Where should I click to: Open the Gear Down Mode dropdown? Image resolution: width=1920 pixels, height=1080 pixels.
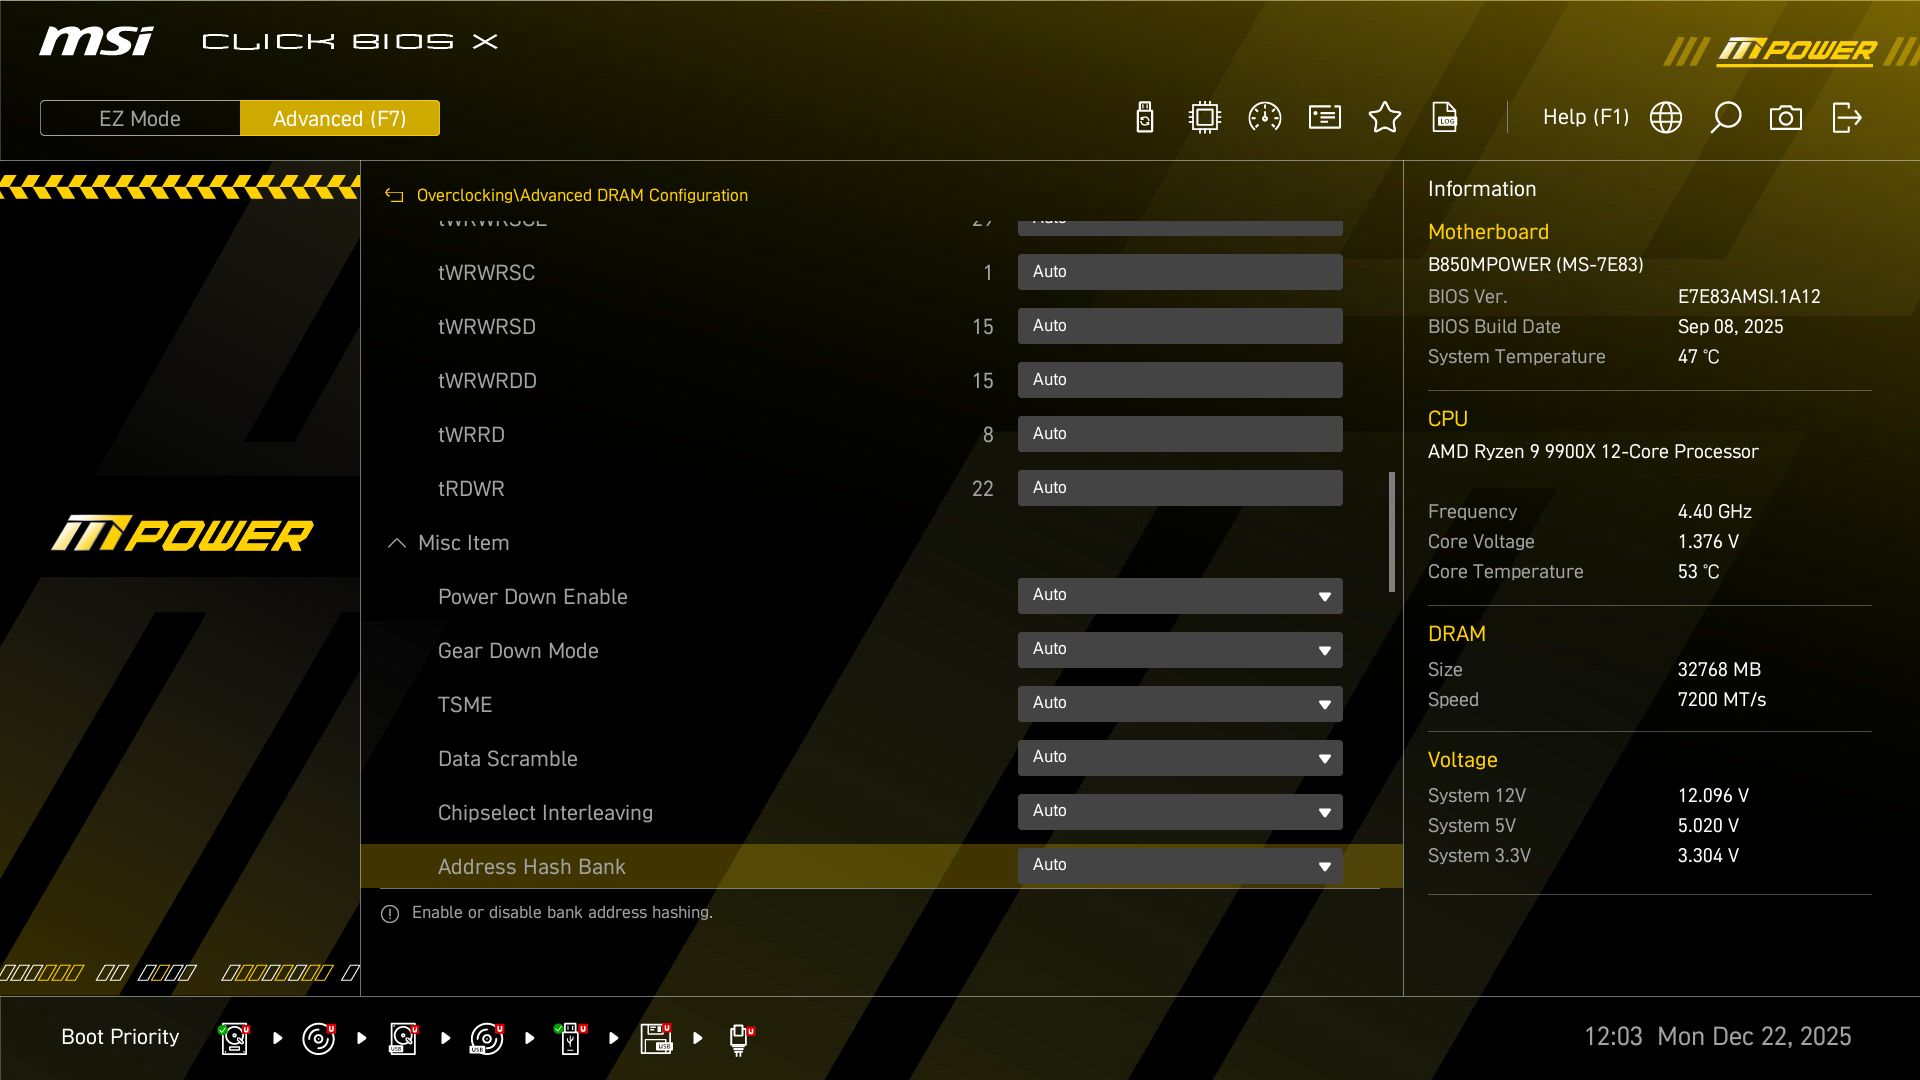coord(1180,649)
